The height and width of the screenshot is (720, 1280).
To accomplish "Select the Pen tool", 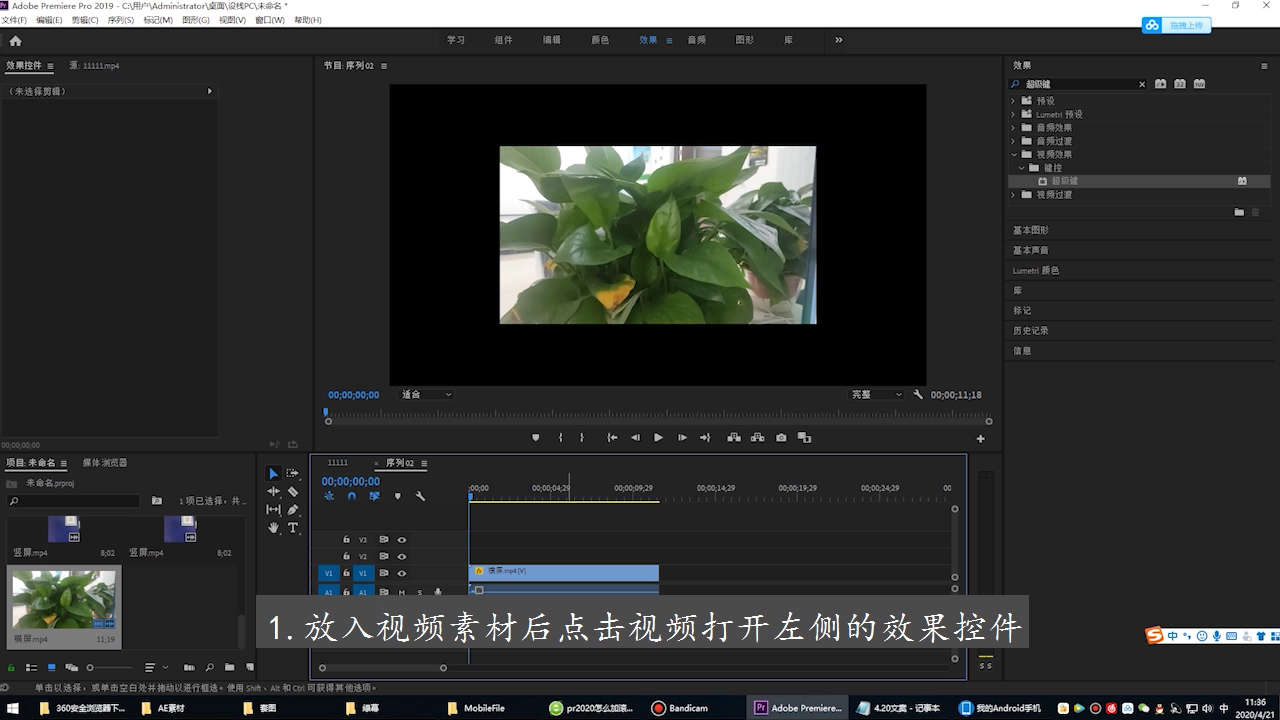I will coord(293,509).
